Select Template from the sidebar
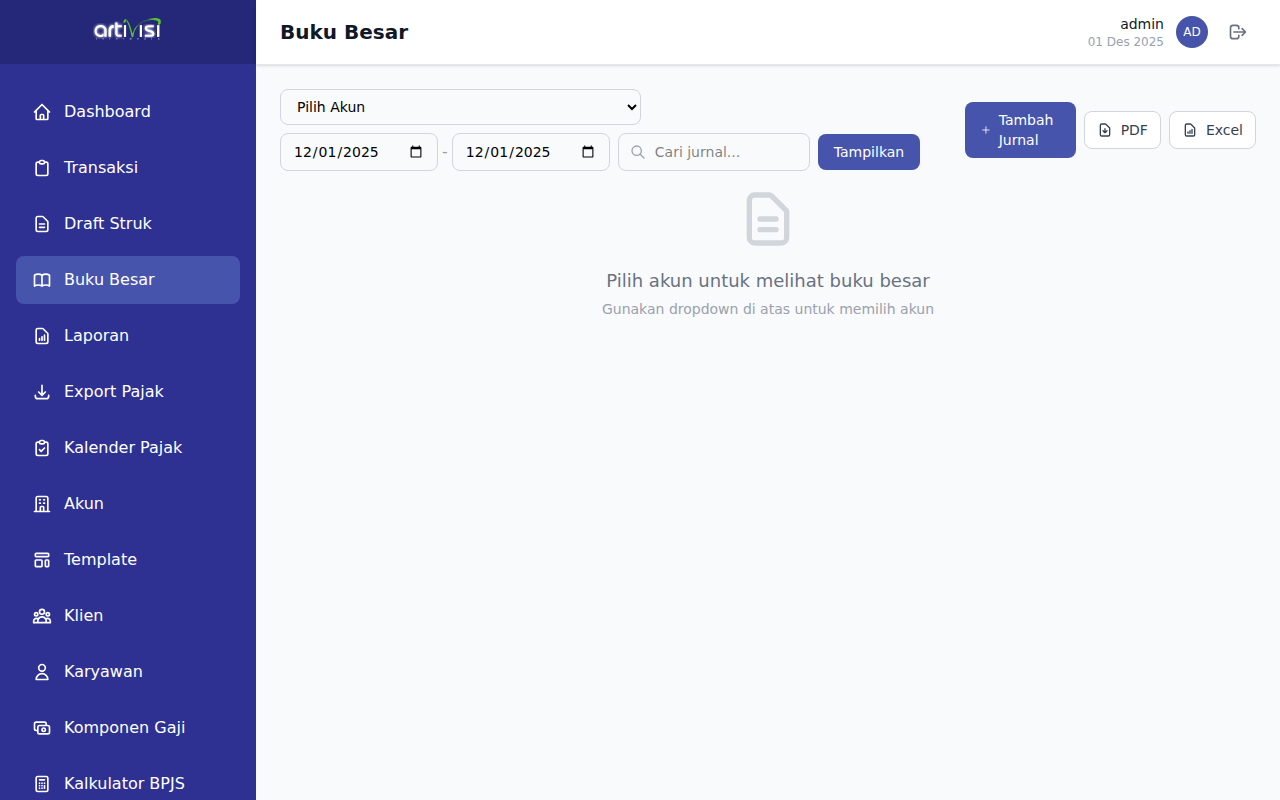 tap(100, 560)
